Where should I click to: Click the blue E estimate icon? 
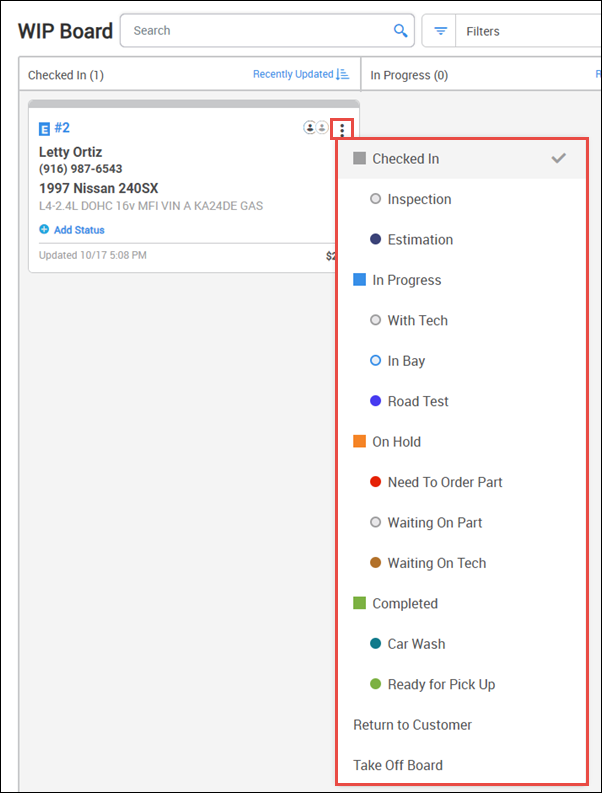[x=44, y=129]
